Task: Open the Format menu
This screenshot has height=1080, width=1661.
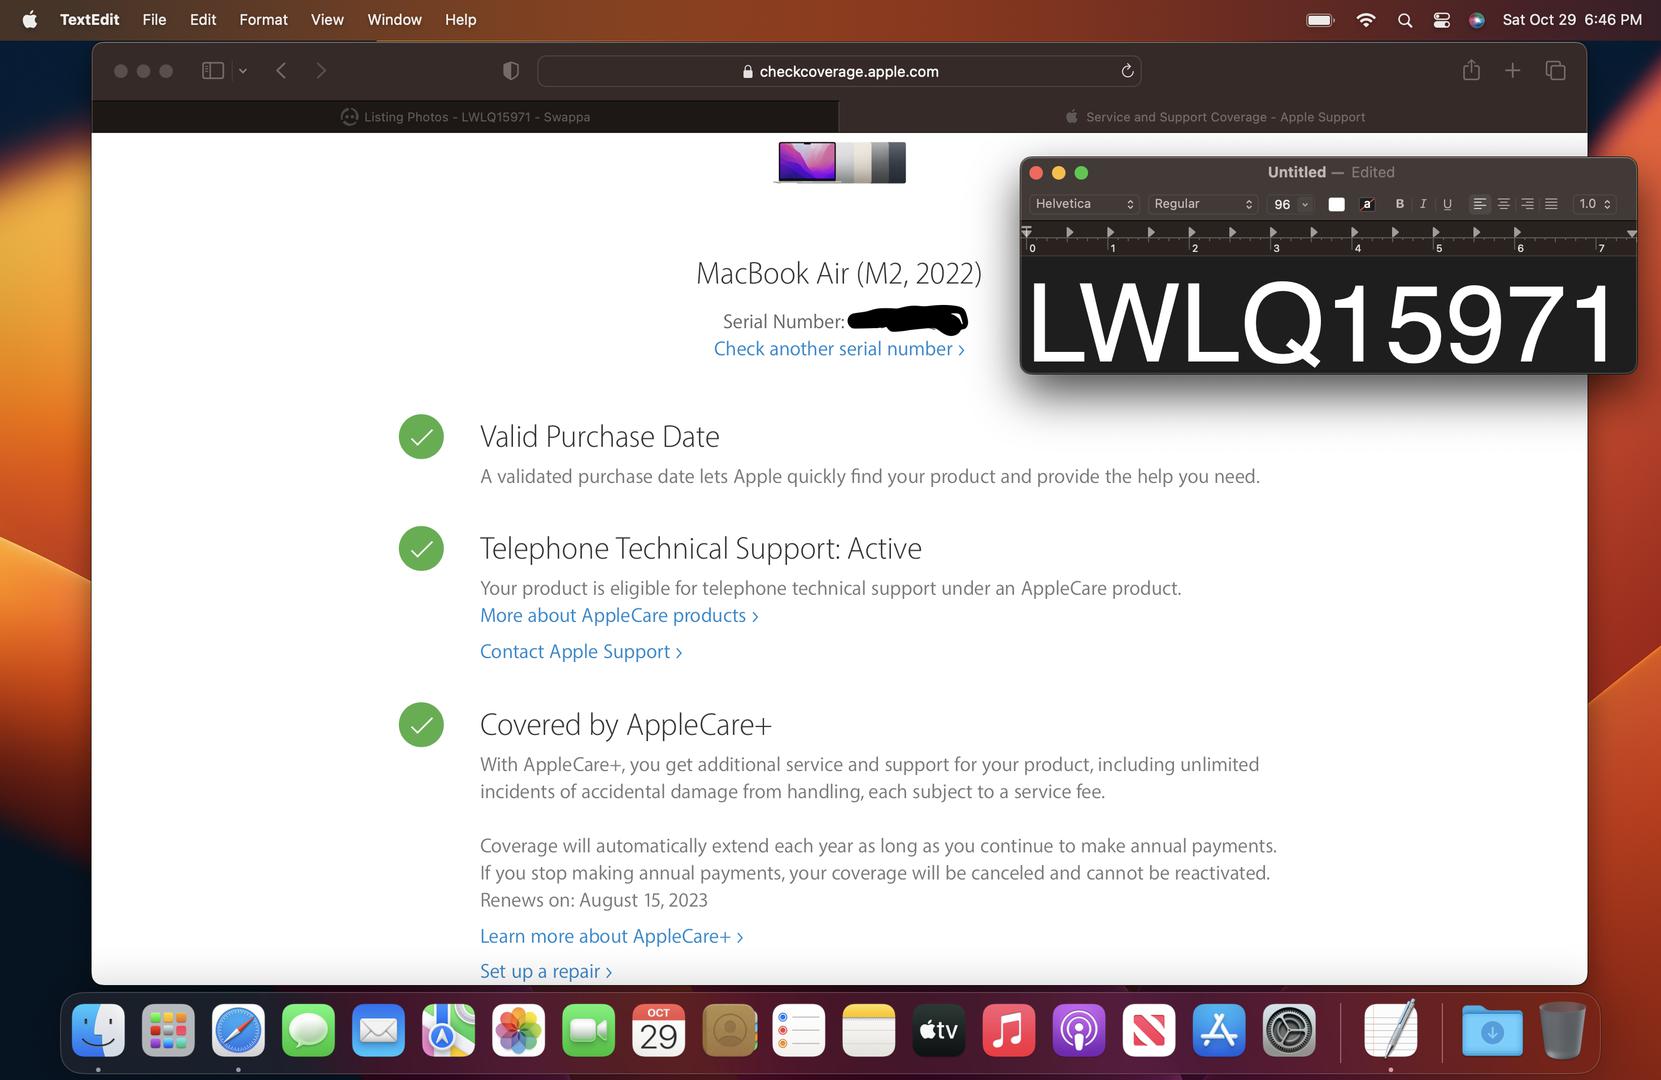Action: pos(263,20)
